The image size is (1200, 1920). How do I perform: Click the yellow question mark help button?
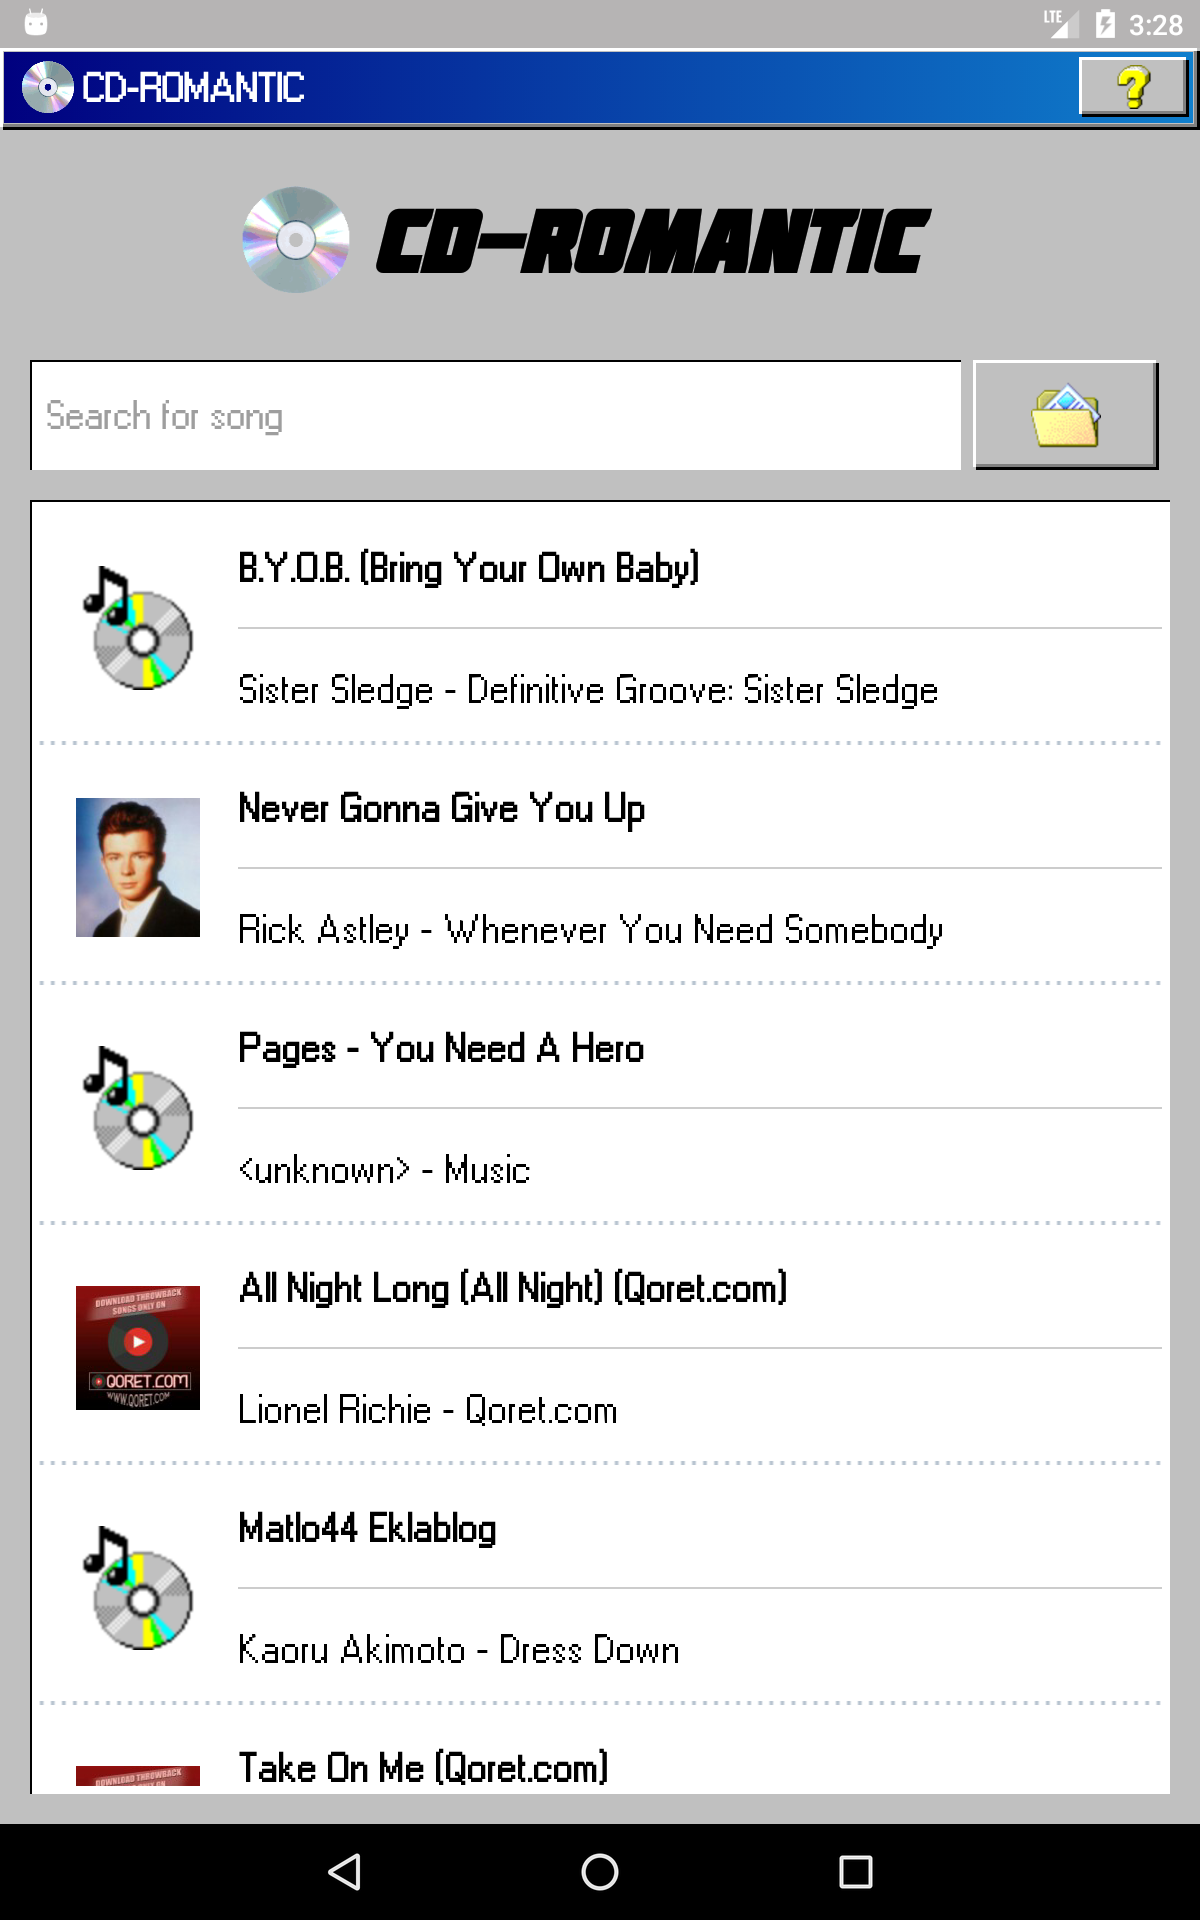(1133, 88)
